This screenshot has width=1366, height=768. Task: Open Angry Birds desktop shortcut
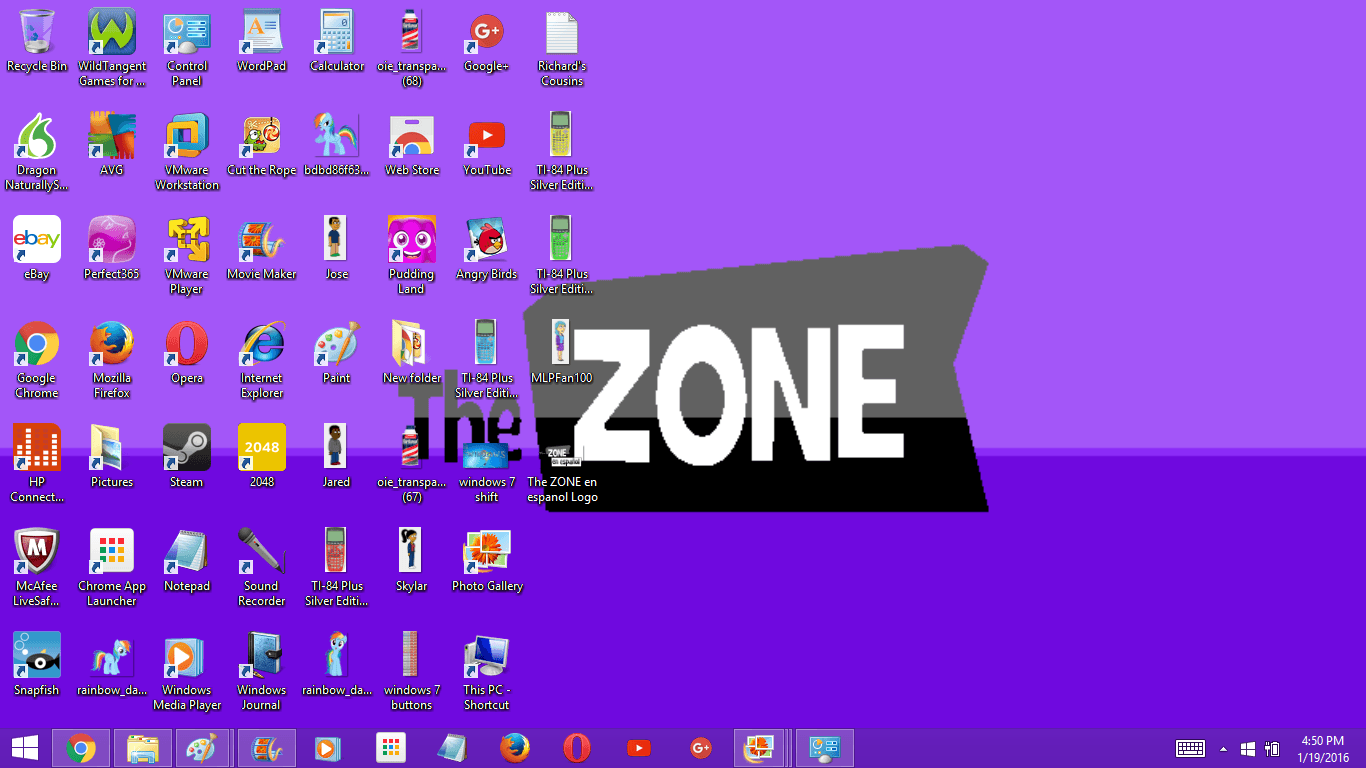pyautogui.click(x=487, y=250)
